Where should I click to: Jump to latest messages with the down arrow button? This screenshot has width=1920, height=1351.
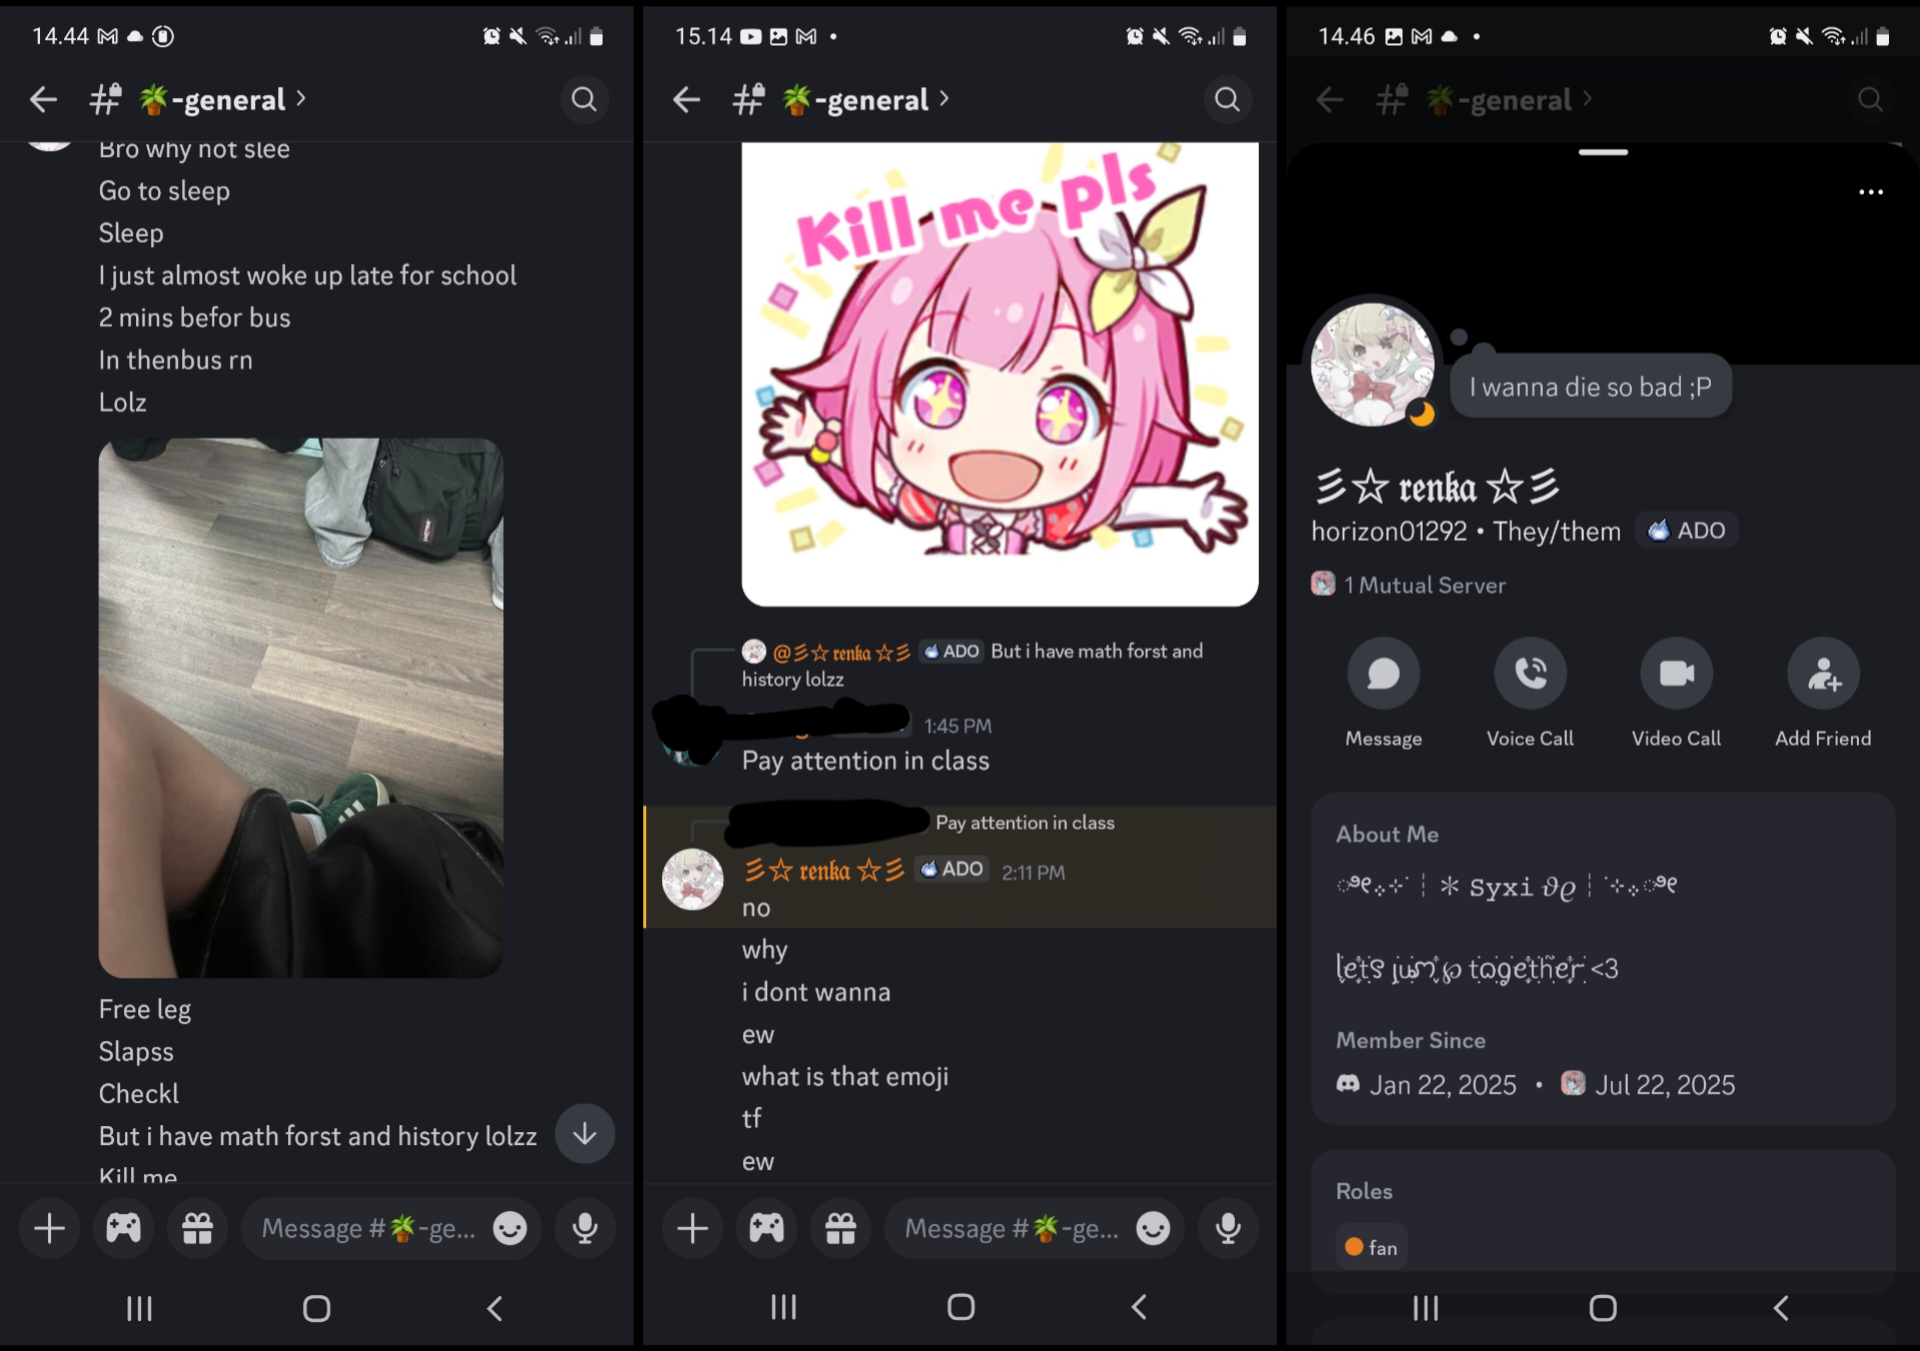tap(585, 1134)
